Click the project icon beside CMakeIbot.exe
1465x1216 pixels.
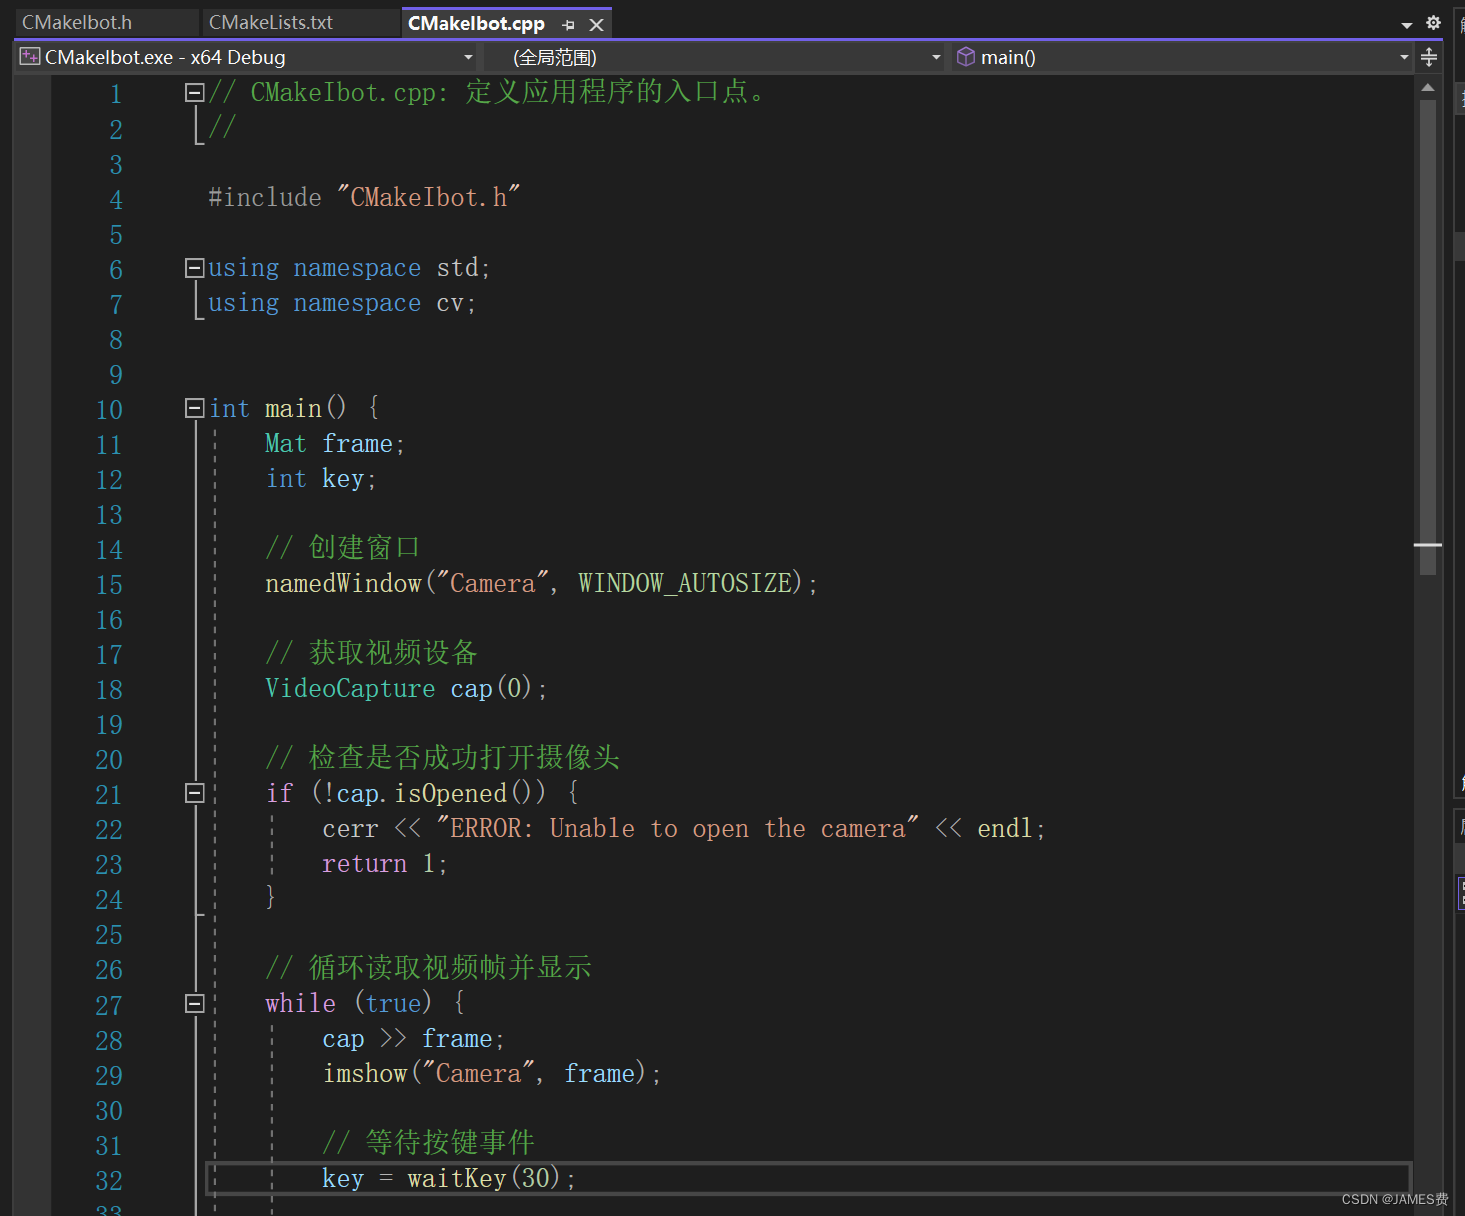[x=30, y=57]
